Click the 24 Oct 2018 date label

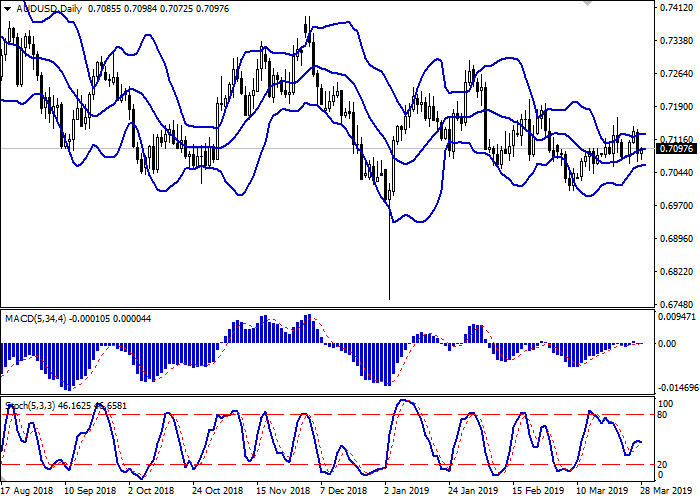(217, 492)
